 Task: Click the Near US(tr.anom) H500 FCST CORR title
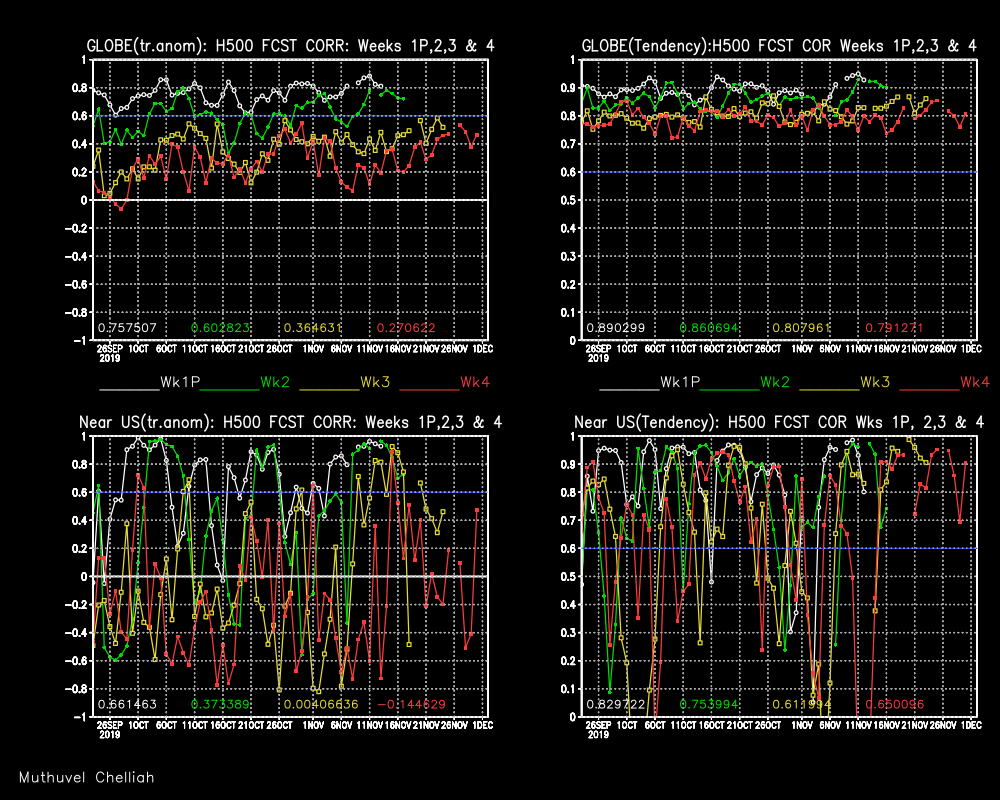tap(290, 422)
